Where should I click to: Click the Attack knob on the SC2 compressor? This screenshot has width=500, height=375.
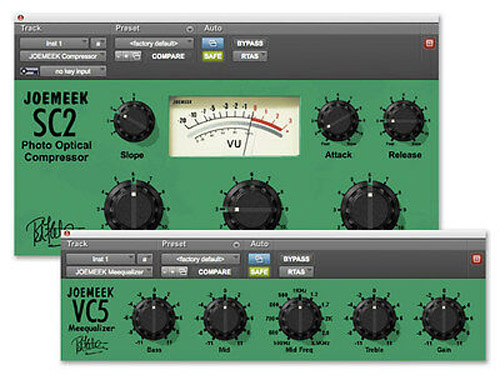point(338,121)
